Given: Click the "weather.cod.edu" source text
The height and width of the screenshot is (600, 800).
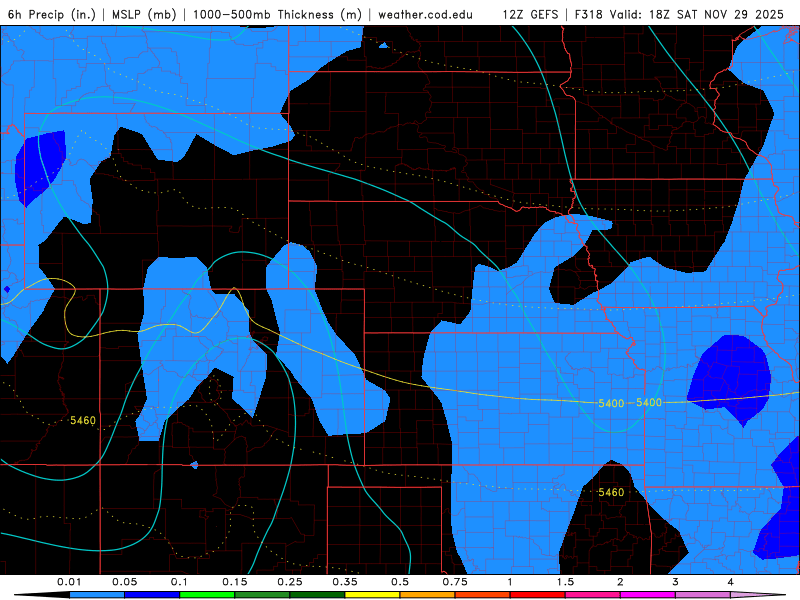Looking at the screenshot, I should point(425,14).
